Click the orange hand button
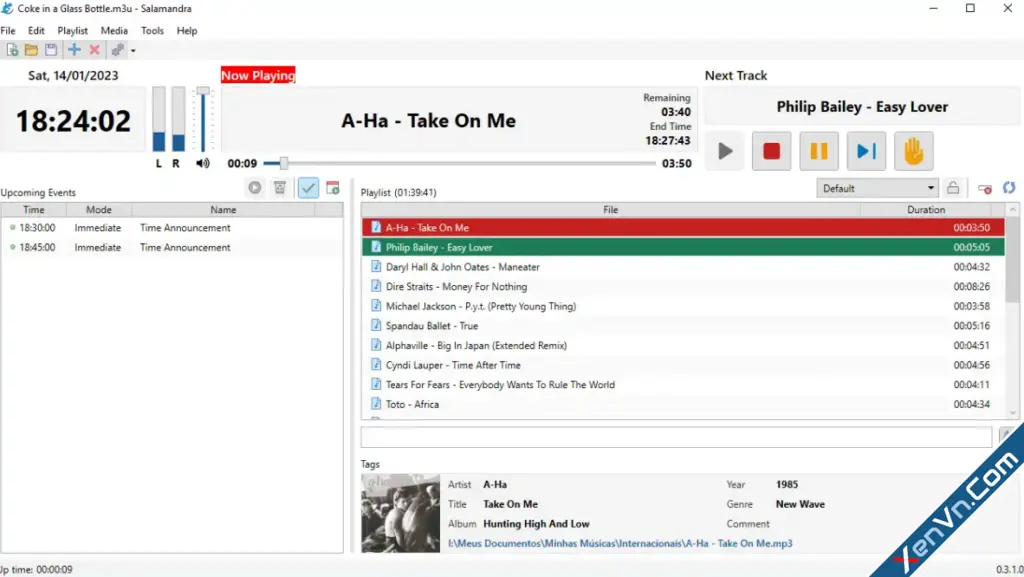The width and height of the screenshot is (1024, 577). coord(914,151)
